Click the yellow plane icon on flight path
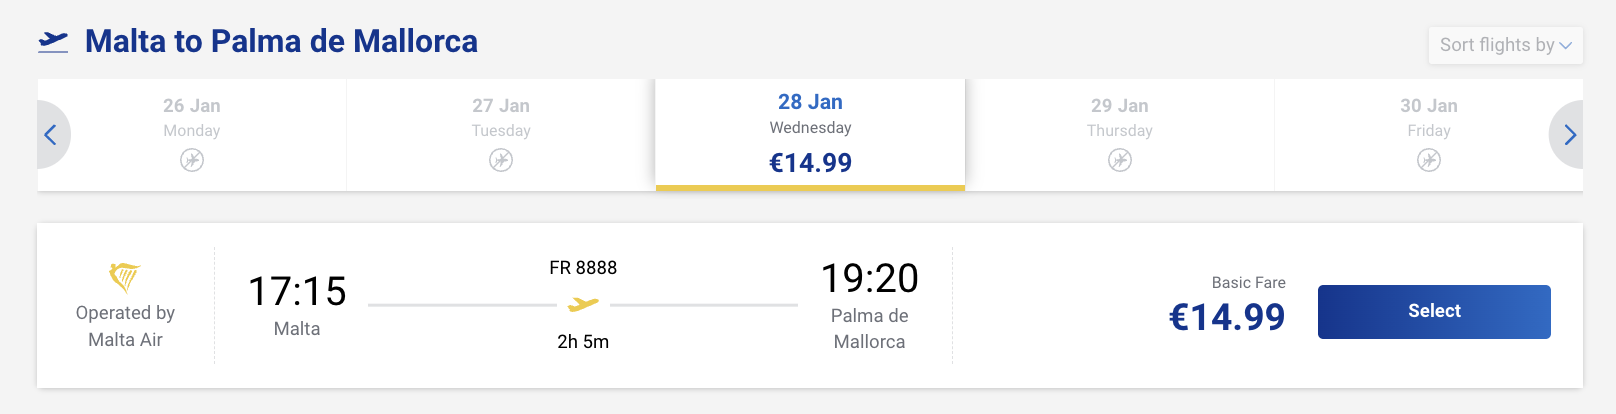Screen dimensions: 1616x414 pos(583,304)
